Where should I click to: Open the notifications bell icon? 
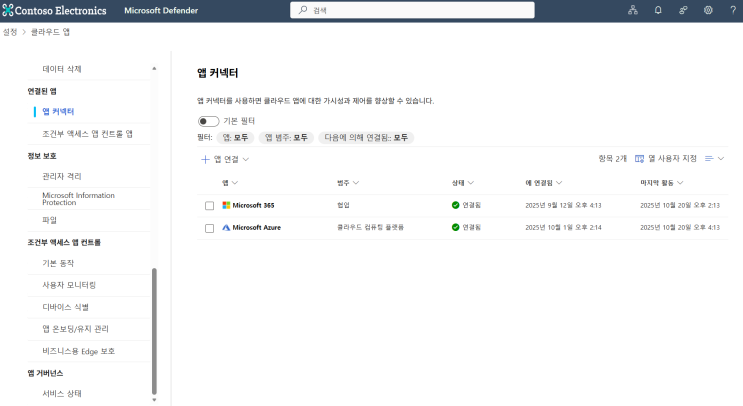[x=658, y=10]
